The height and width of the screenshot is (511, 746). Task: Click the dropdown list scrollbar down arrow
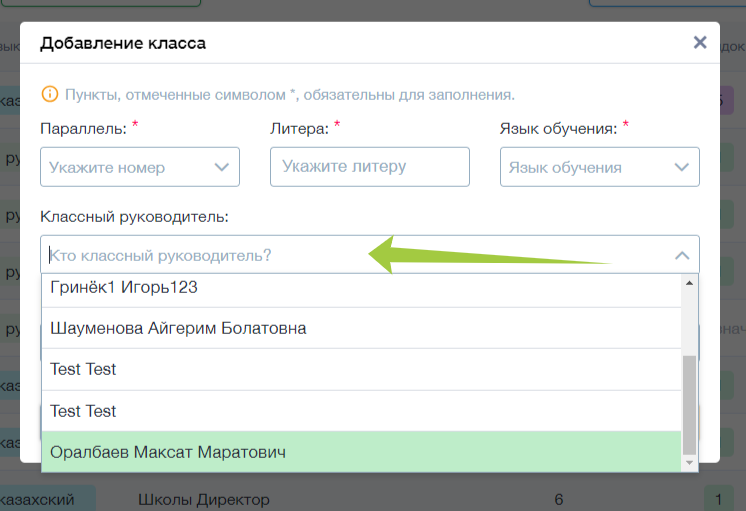(689, 463)
